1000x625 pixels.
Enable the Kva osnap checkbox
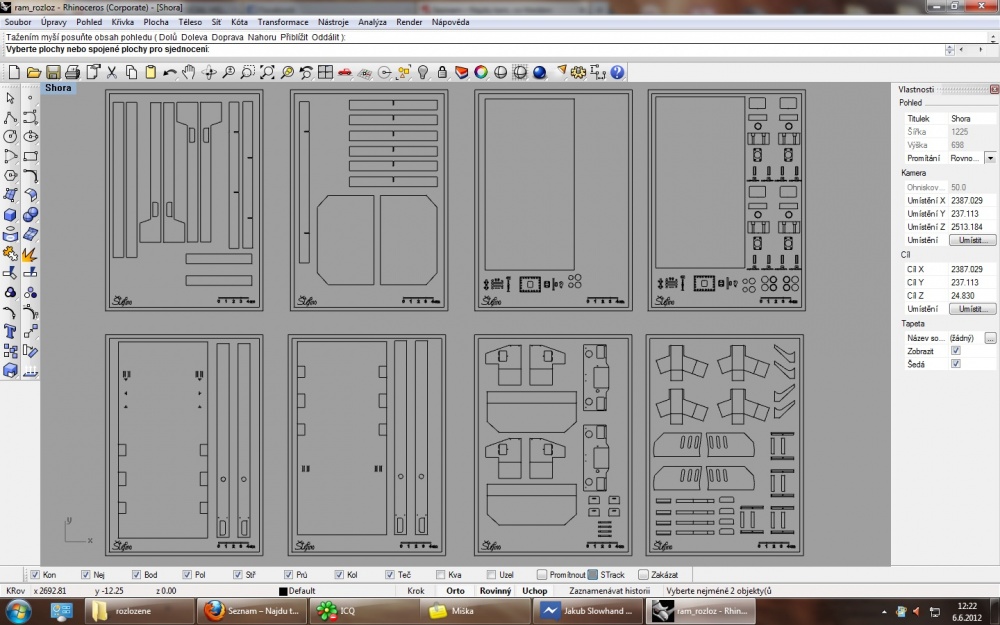click(x=441, y=575)
